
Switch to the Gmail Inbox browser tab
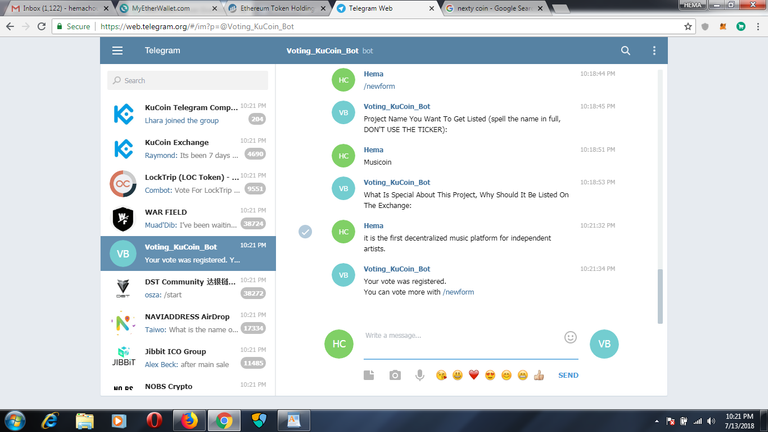pos(58,8)
